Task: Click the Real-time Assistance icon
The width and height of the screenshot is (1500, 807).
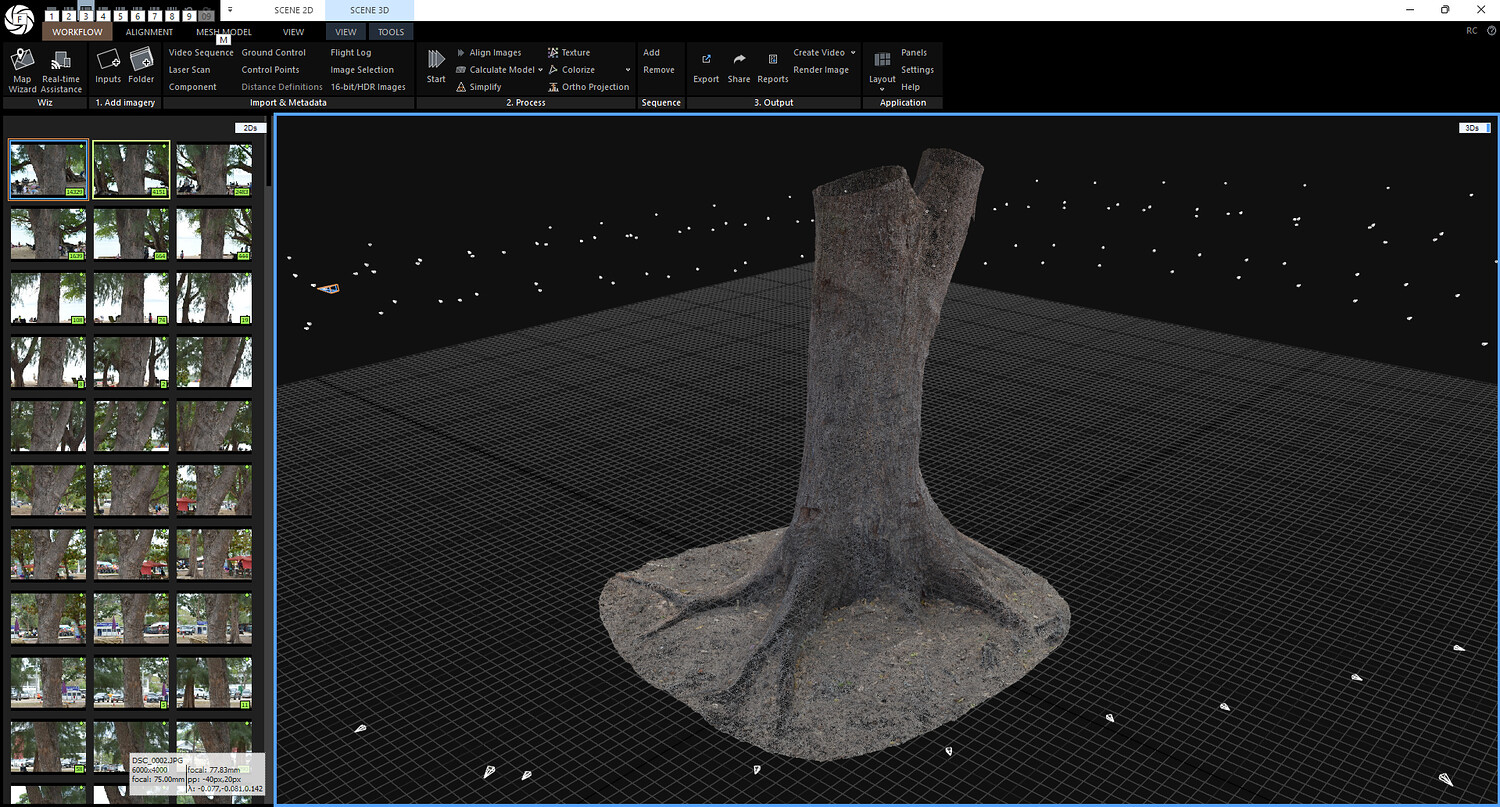Action: click(x=61, y=61)
